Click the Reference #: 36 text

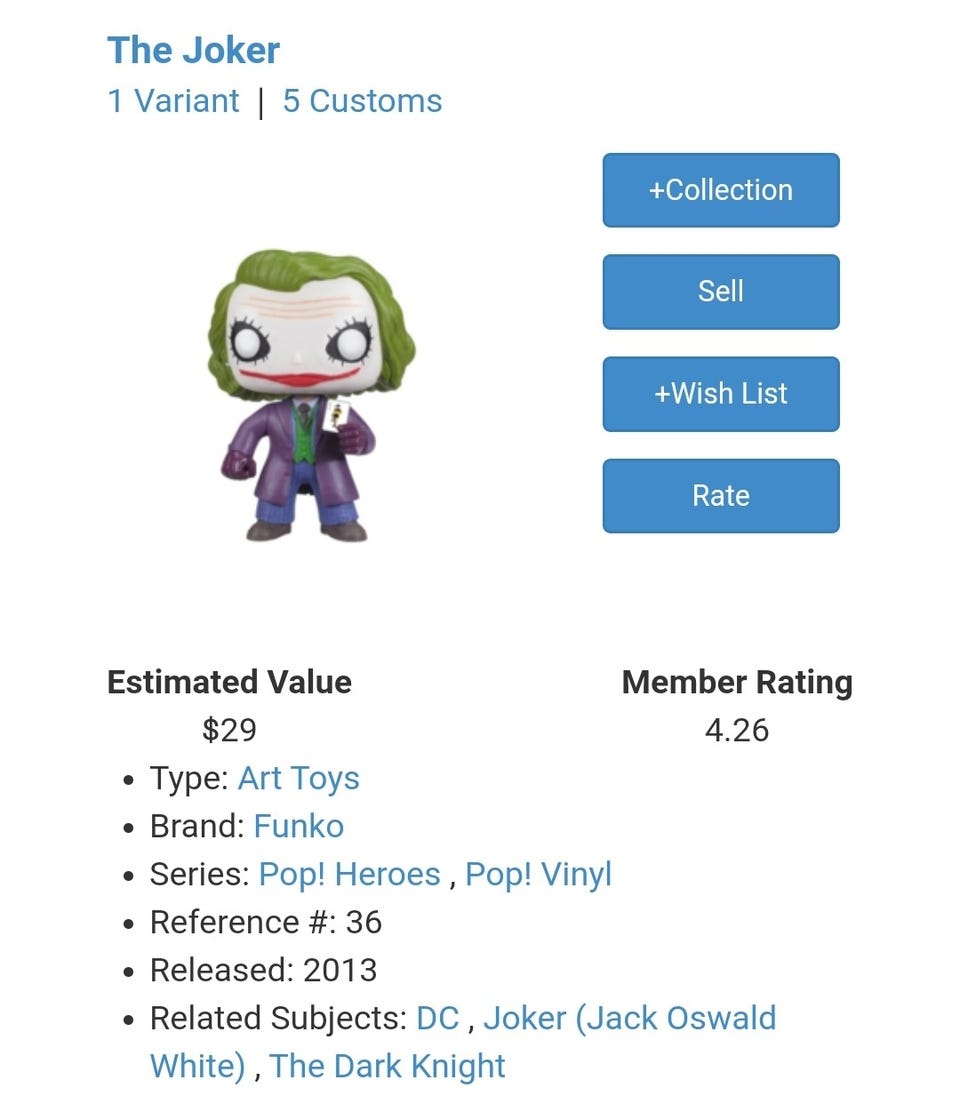click(266, 922)
